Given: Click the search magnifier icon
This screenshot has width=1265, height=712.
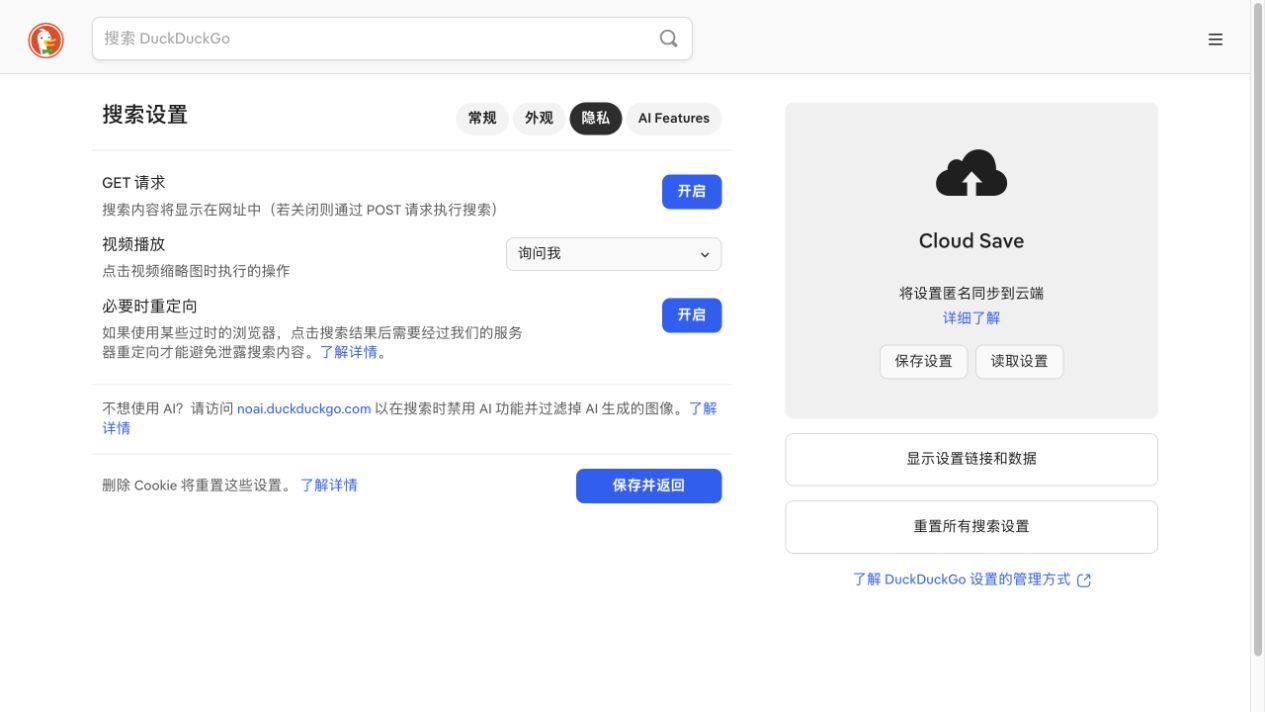Looking at the screenshot, I should 668,39.
